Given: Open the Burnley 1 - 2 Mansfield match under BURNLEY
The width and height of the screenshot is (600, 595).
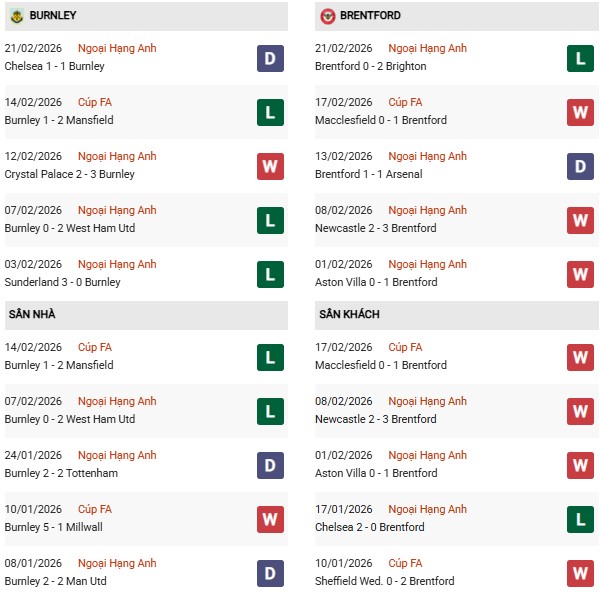Looking at the screenshot, I should pos(59,120).
